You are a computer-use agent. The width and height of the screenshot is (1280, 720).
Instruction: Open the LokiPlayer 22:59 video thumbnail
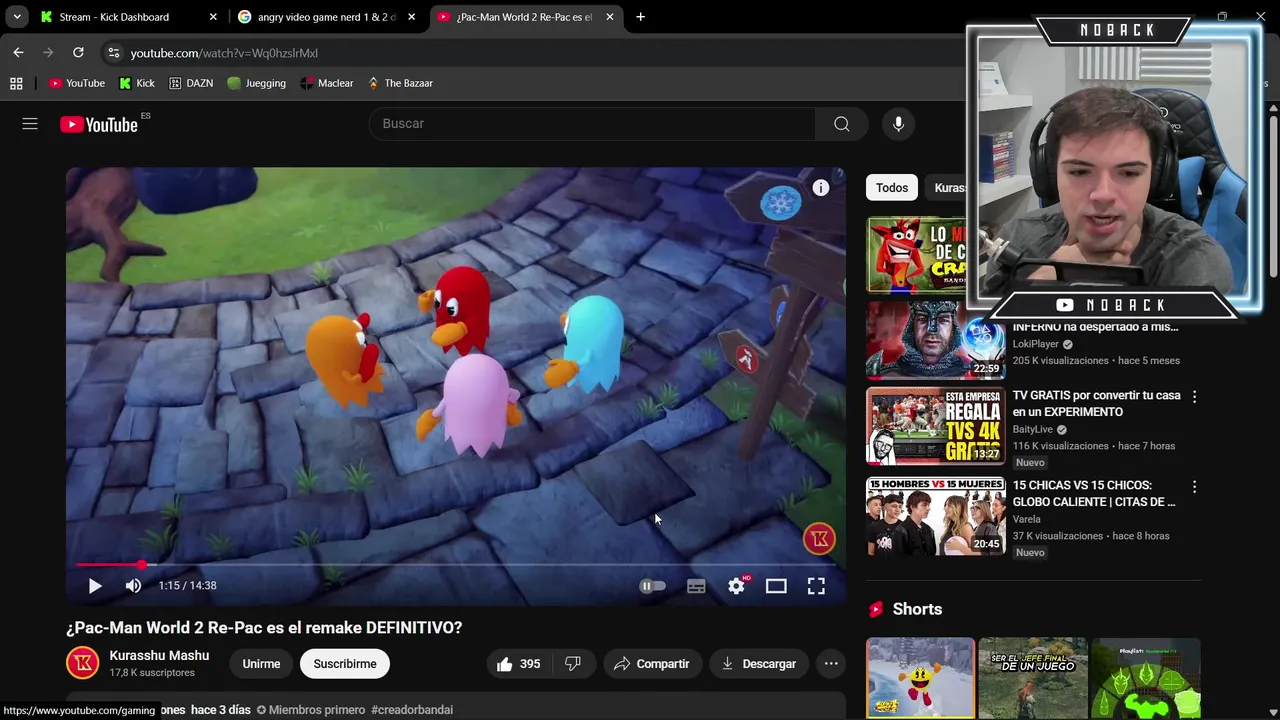tap(935, 340)
